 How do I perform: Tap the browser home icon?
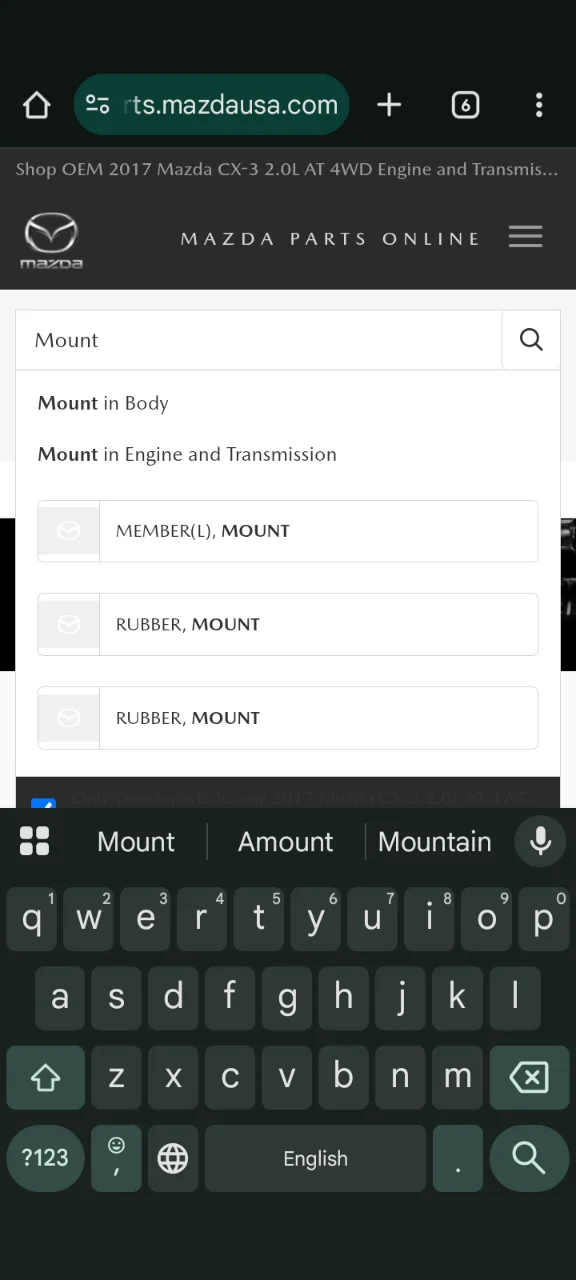(x=36, y=105)
